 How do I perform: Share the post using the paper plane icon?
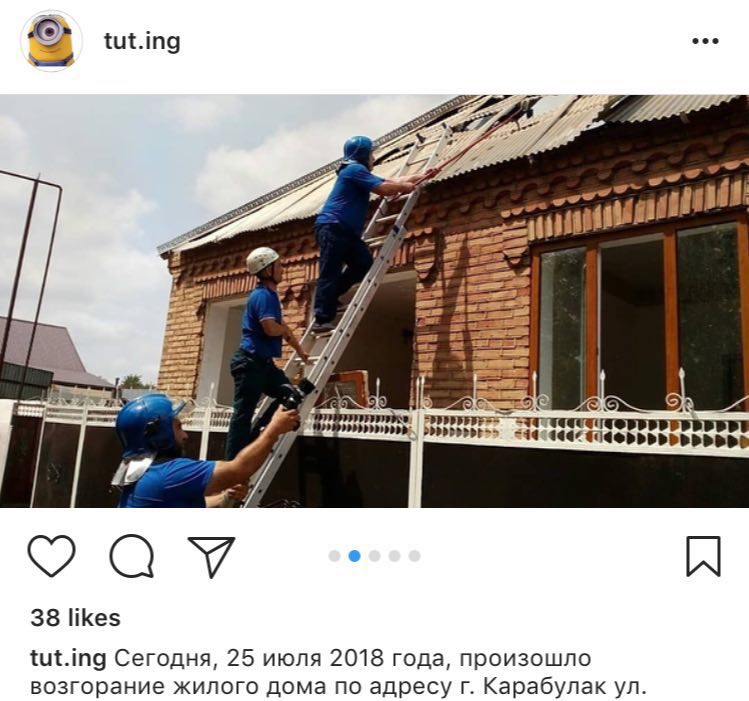pos(212,556)
